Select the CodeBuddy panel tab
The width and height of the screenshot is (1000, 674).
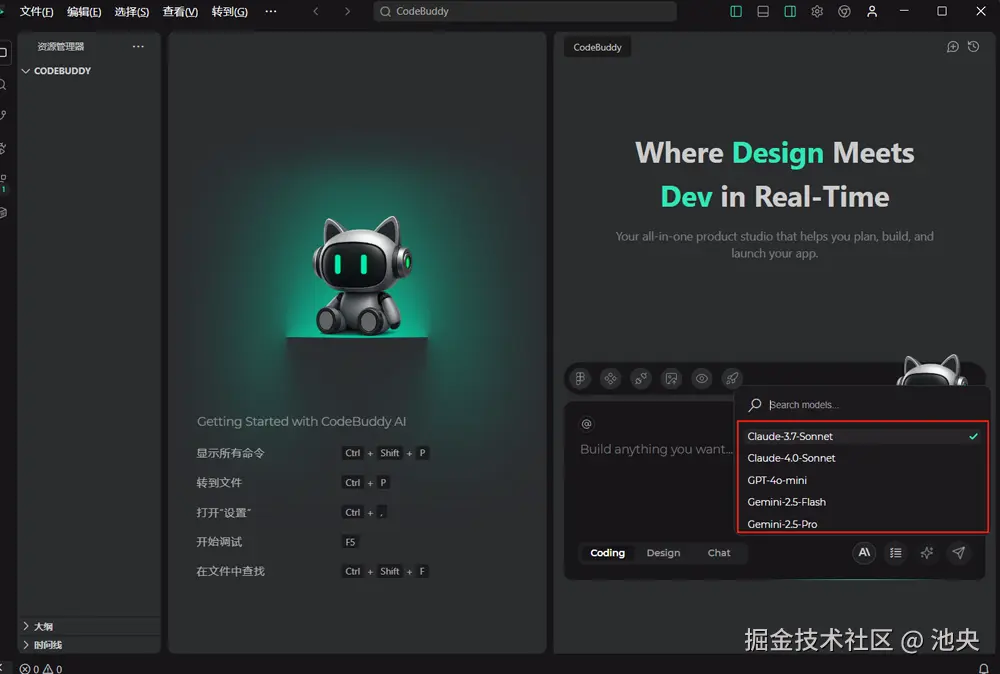pyautogui.click(x=598, y=47)
